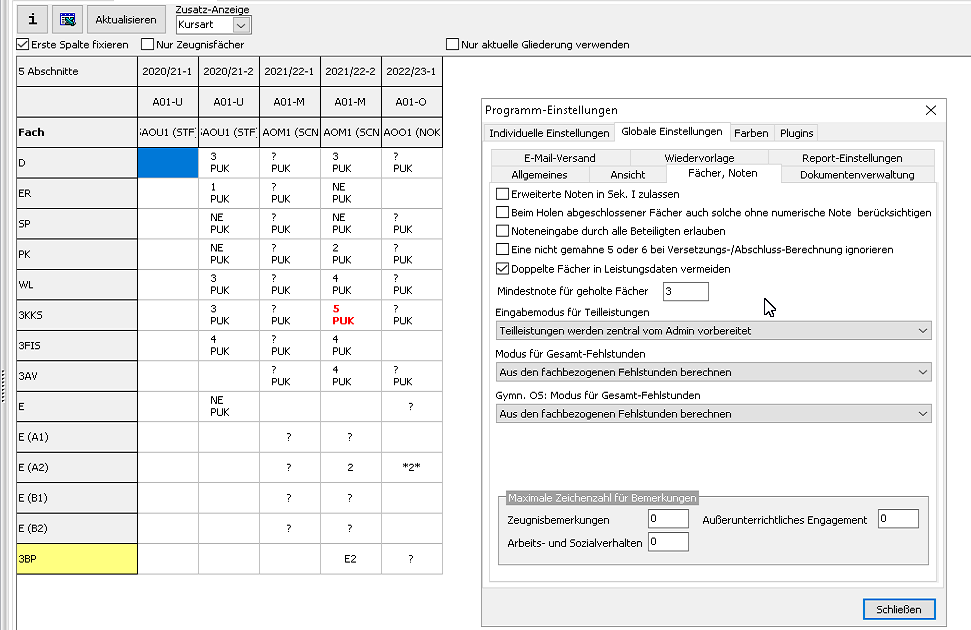Open the Plugins tab
This screenshot has height=630, width=971.
point(796,133)
